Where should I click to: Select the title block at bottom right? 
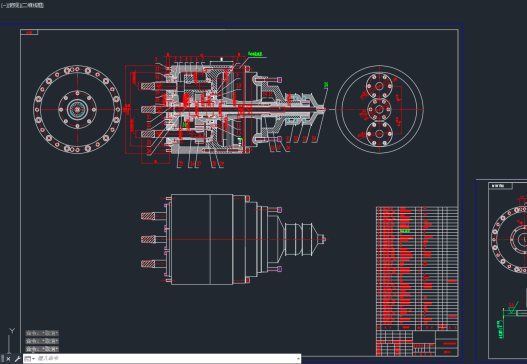pyautogui.click(x=417, y=343)
